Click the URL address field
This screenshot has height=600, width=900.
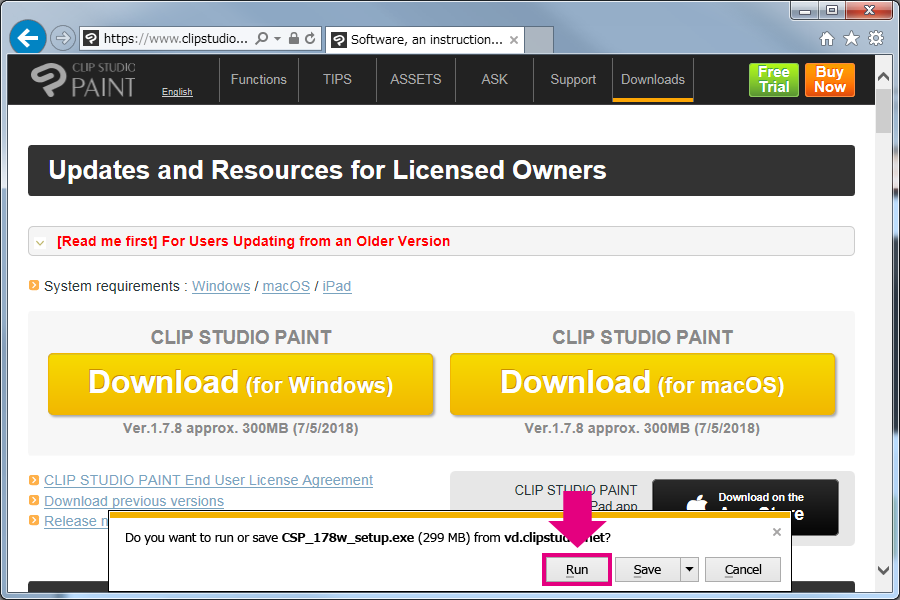click(175, 39)
